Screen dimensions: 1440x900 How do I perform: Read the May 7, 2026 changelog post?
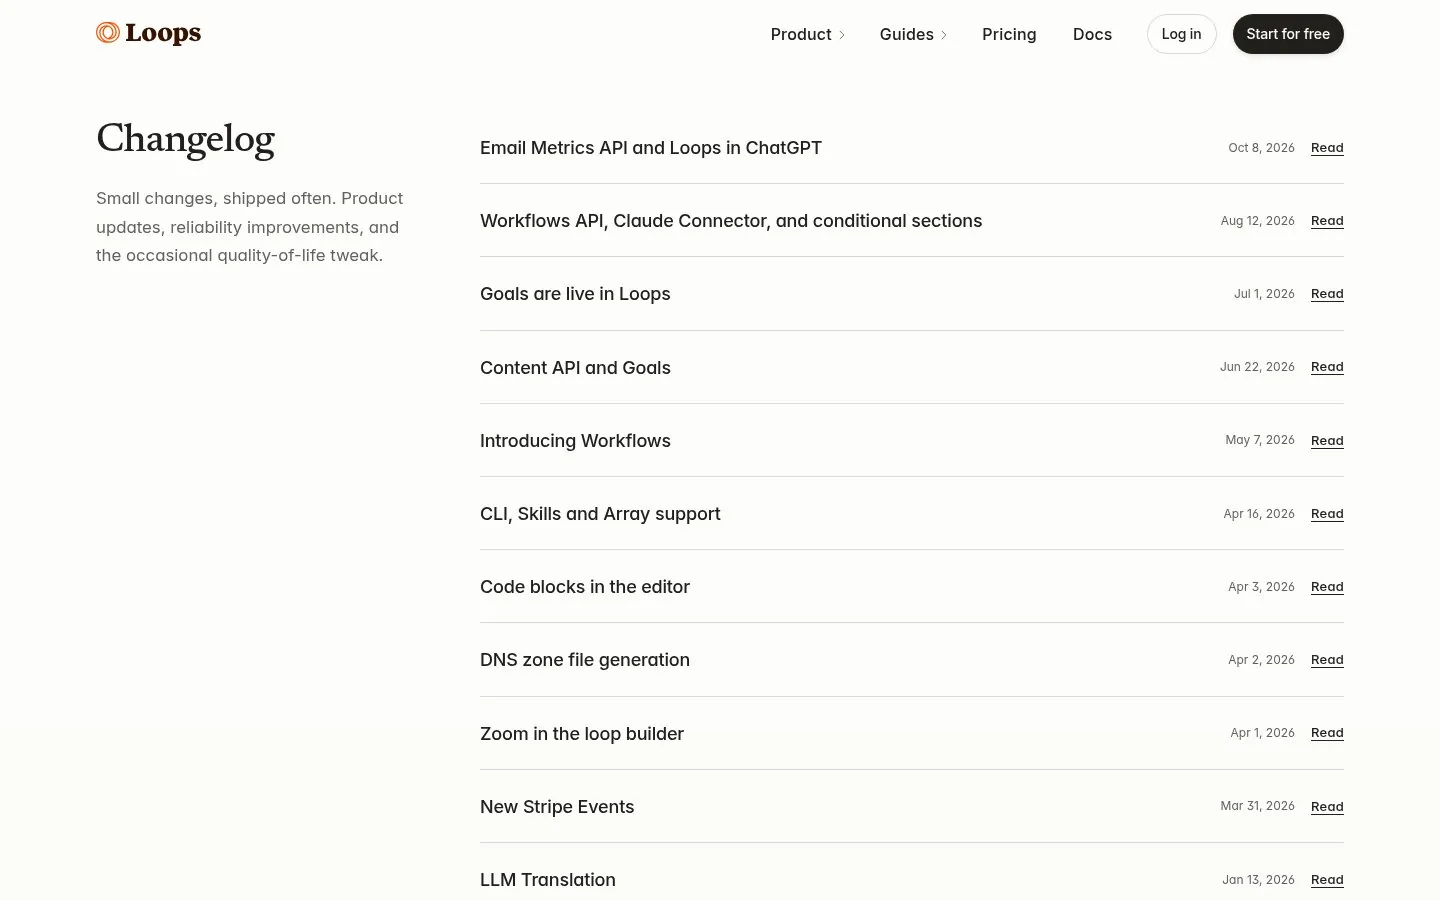pos(1327,441)
